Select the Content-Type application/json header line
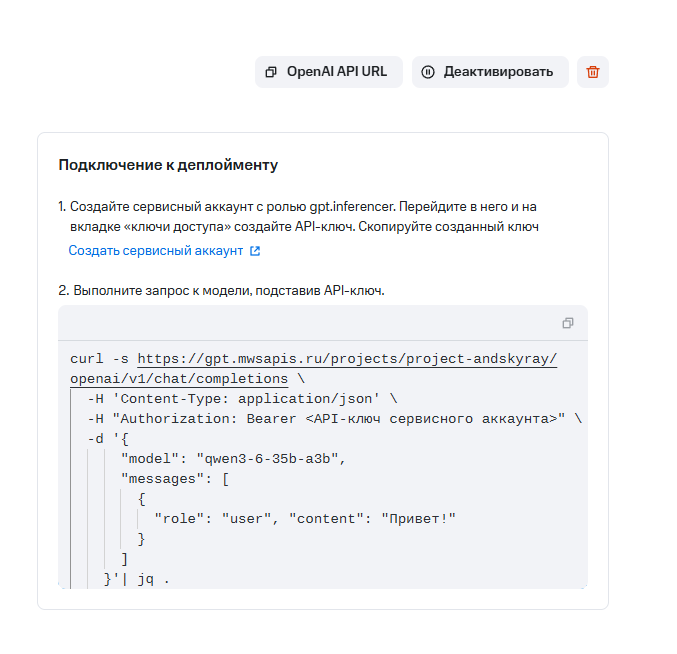 click(242, 398)
